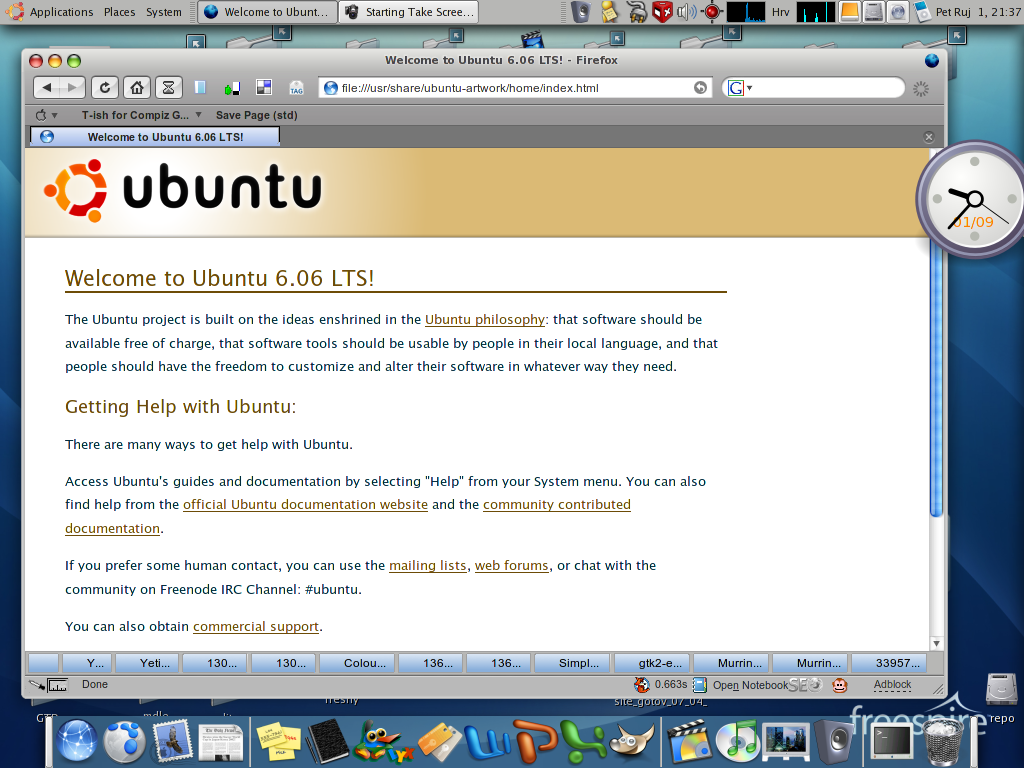1024x768 pixels.
Task: Click the checkered squares toolbar icon
Action: click(x=264, y=88)
